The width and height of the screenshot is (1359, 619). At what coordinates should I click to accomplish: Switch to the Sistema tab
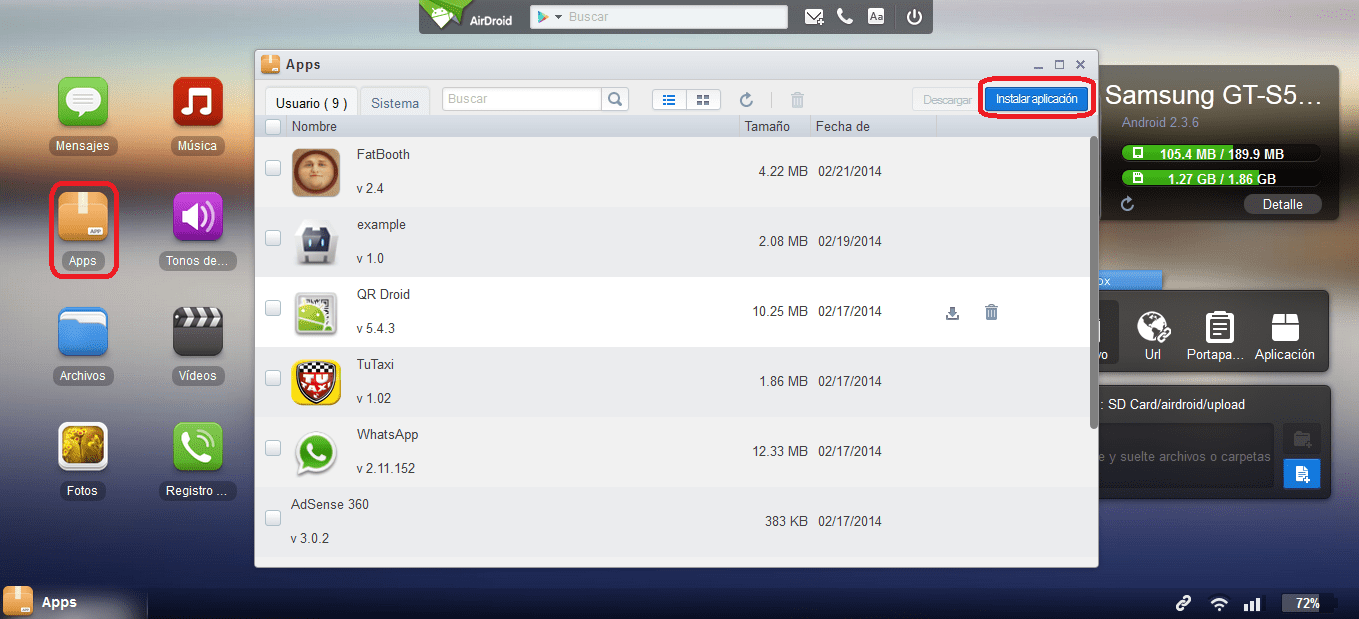[395, 102]
